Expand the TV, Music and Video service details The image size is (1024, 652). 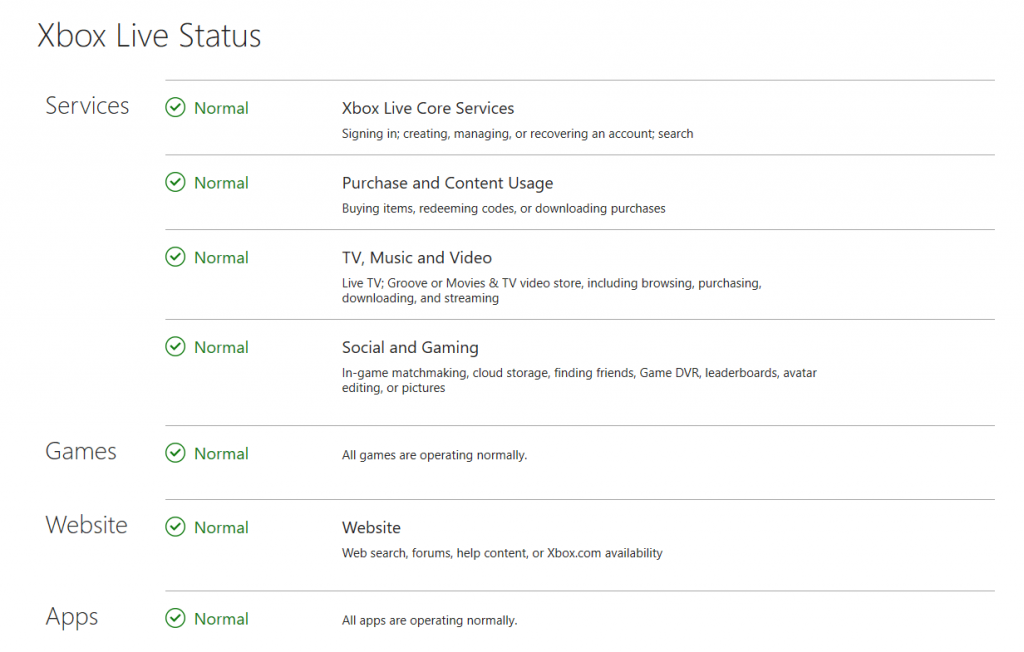(x=417, y=258)
